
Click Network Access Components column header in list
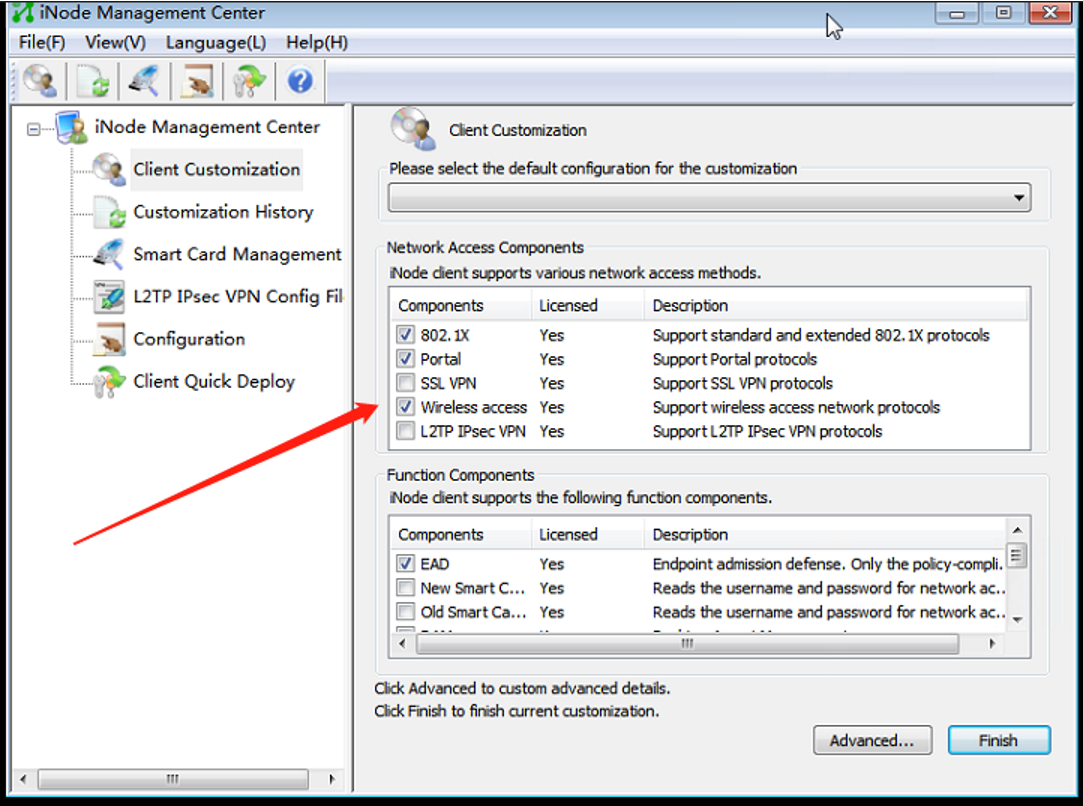(x=460, y=305)
